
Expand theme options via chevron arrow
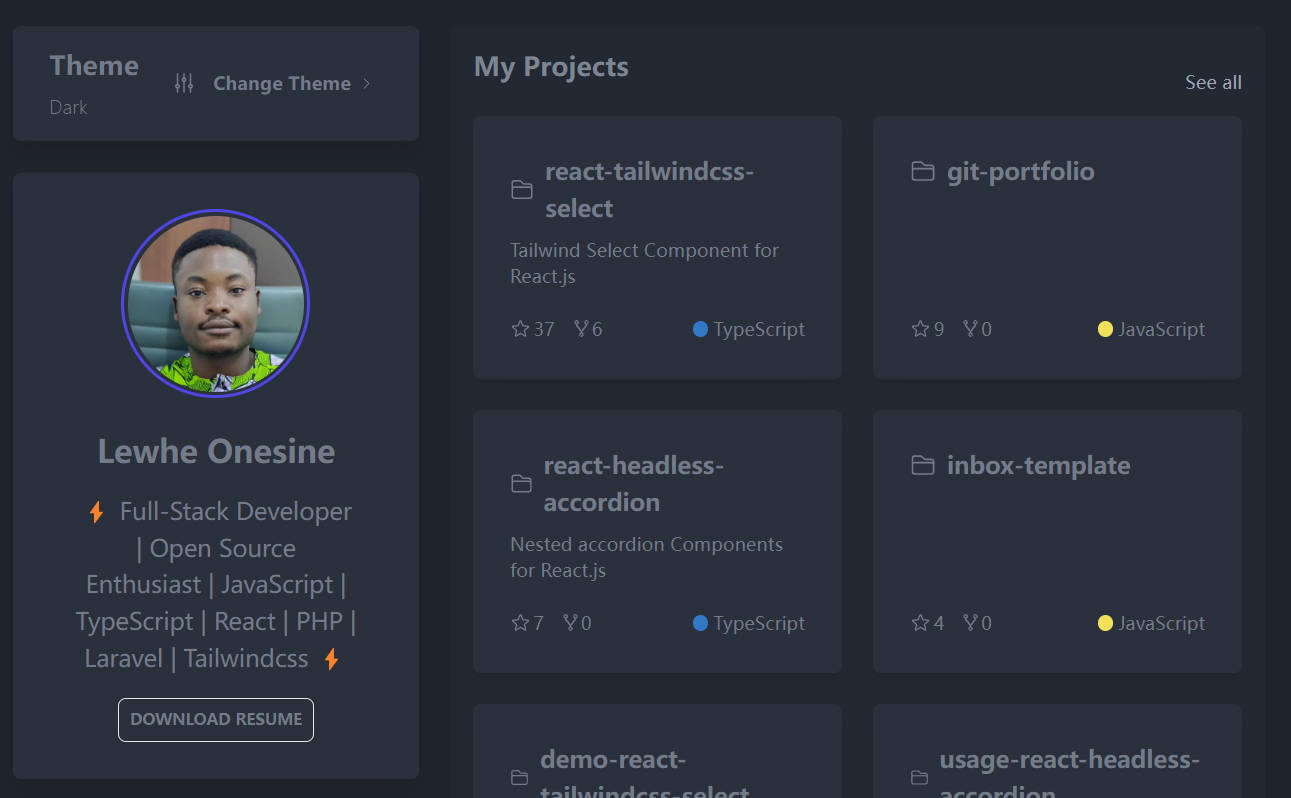(x=367, y=84)
